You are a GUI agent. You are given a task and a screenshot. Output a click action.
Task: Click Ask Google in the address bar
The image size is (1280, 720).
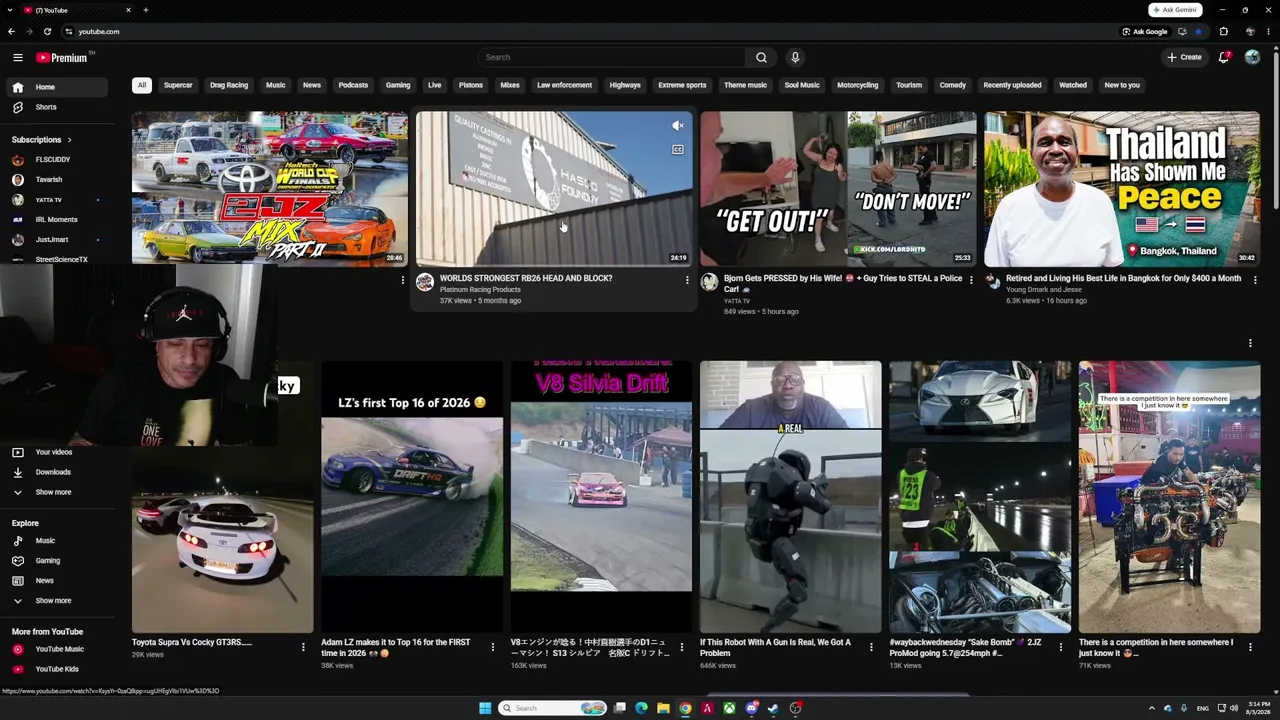1145,31
